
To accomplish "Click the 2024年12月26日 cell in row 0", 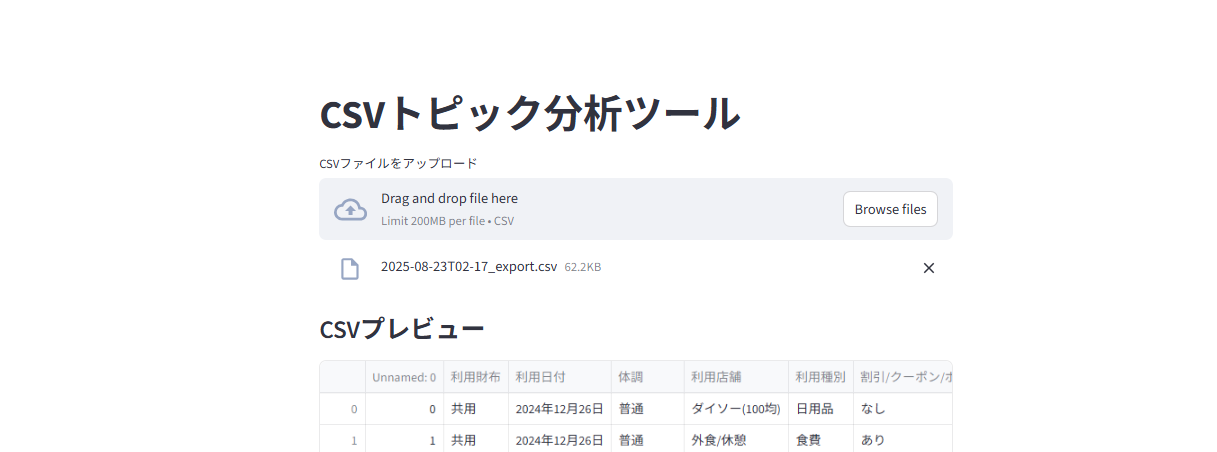I will point(560,409).
